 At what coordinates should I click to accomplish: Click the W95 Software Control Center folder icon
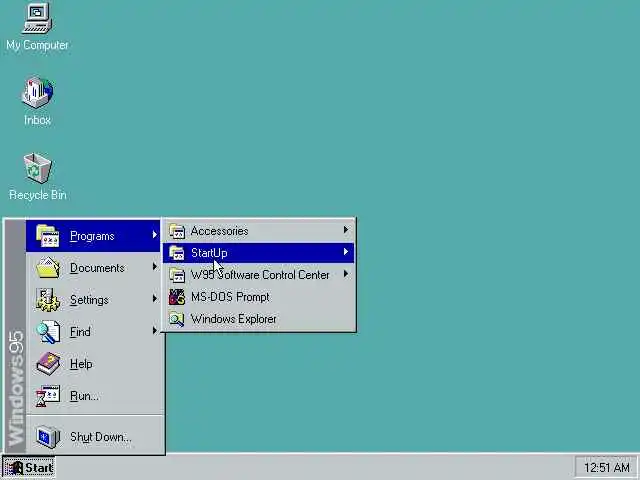[x=177, y=275]
